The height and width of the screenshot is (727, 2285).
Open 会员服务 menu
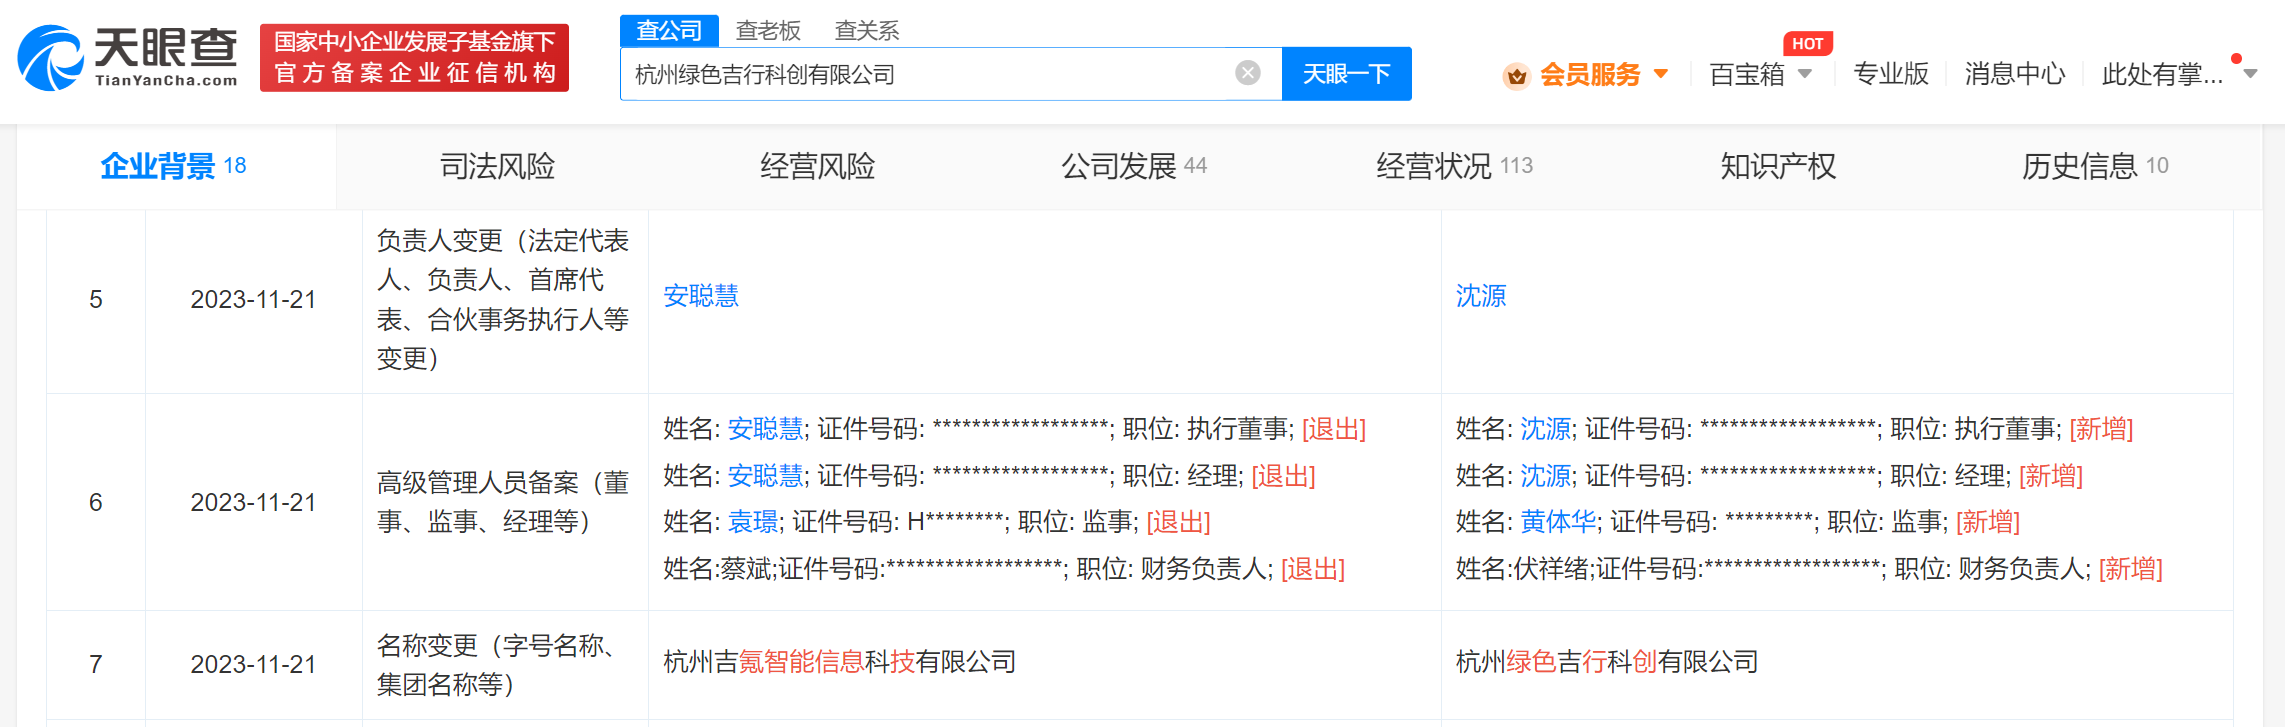click(x=1590, y=75)
